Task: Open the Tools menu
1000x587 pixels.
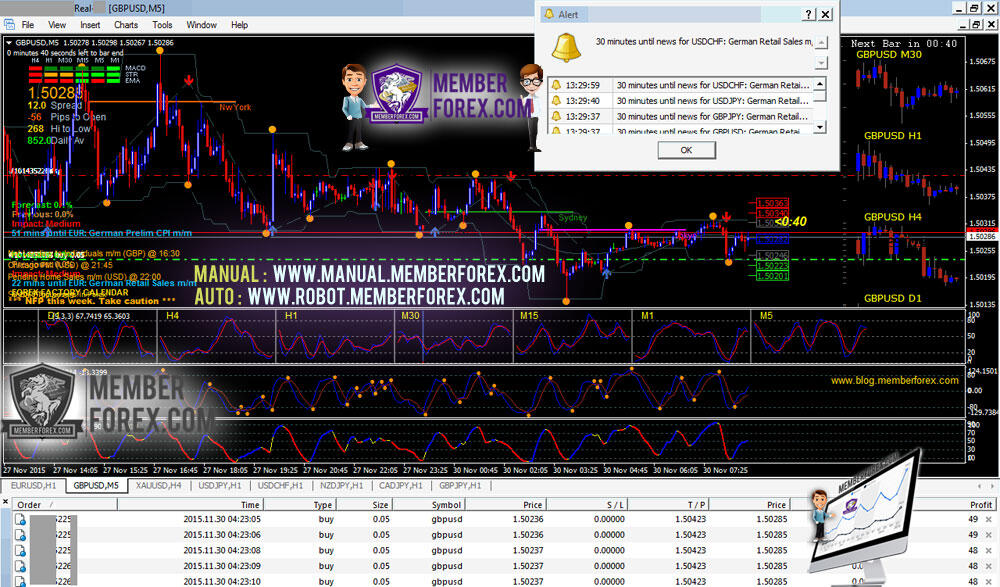Action: coord(162,25)
